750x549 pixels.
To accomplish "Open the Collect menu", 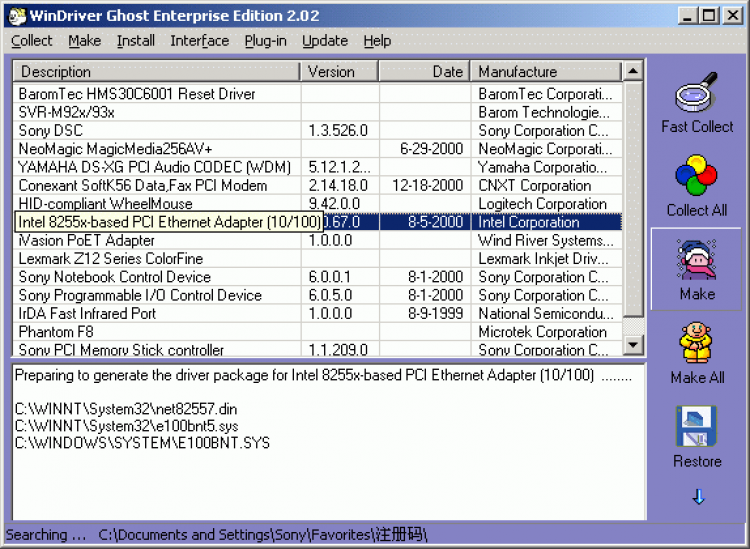I will coord(32,41).
